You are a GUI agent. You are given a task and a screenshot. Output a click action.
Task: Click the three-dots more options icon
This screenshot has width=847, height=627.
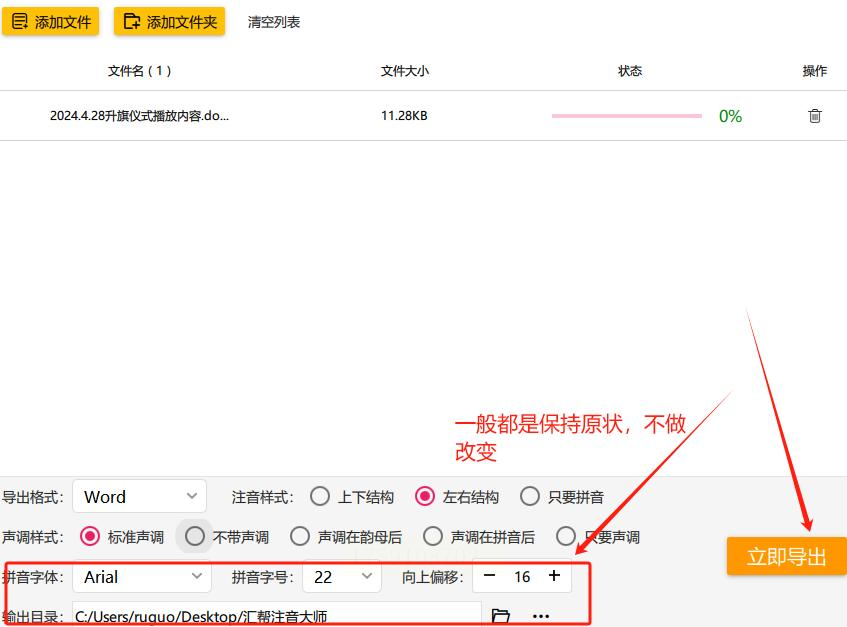541,616
